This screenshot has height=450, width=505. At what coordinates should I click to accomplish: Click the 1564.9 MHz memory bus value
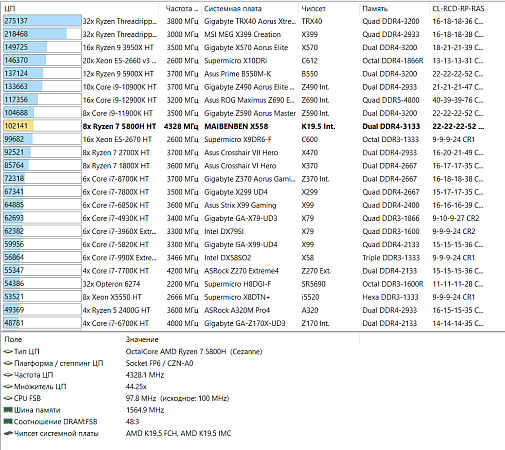click(145, 410)
